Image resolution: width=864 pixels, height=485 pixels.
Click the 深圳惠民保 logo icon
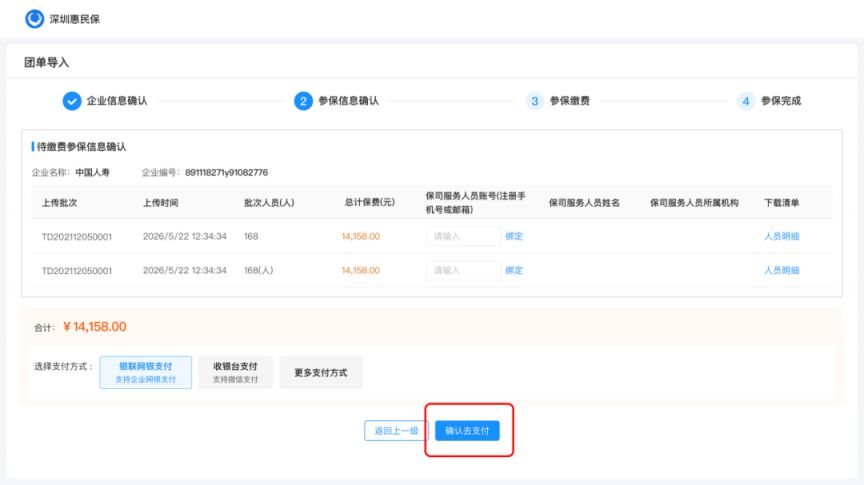point(35,19)
